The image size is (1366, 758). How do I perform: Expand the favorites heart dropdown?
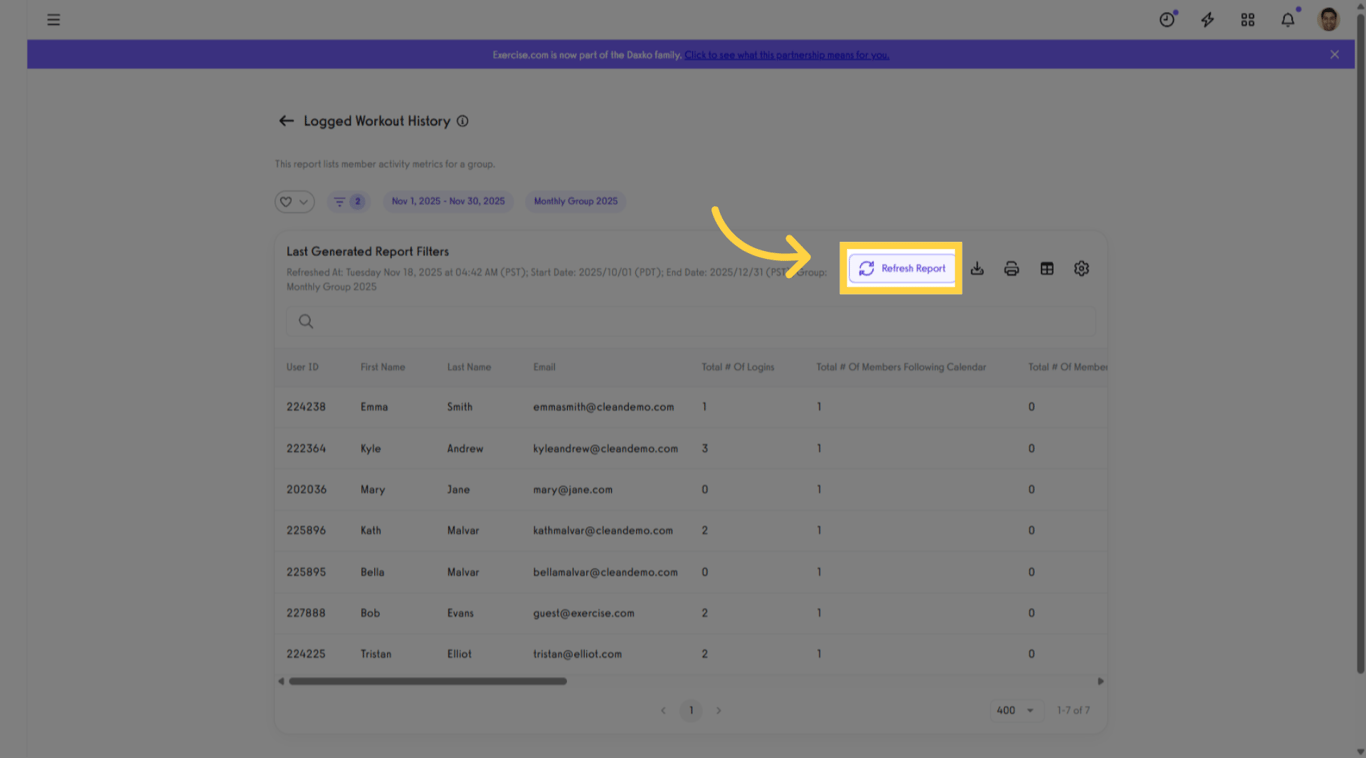coord(294,202)
